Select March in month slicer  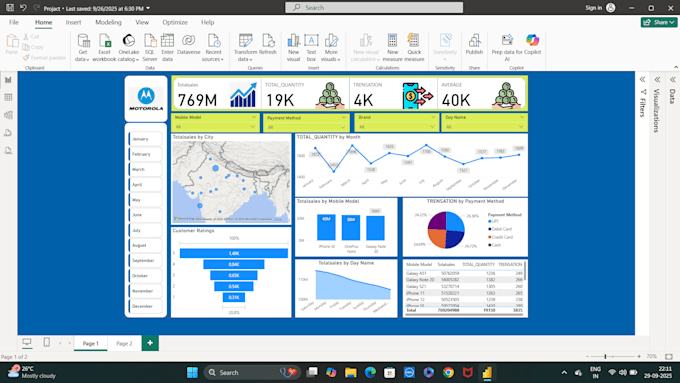(x=146, y=169)
